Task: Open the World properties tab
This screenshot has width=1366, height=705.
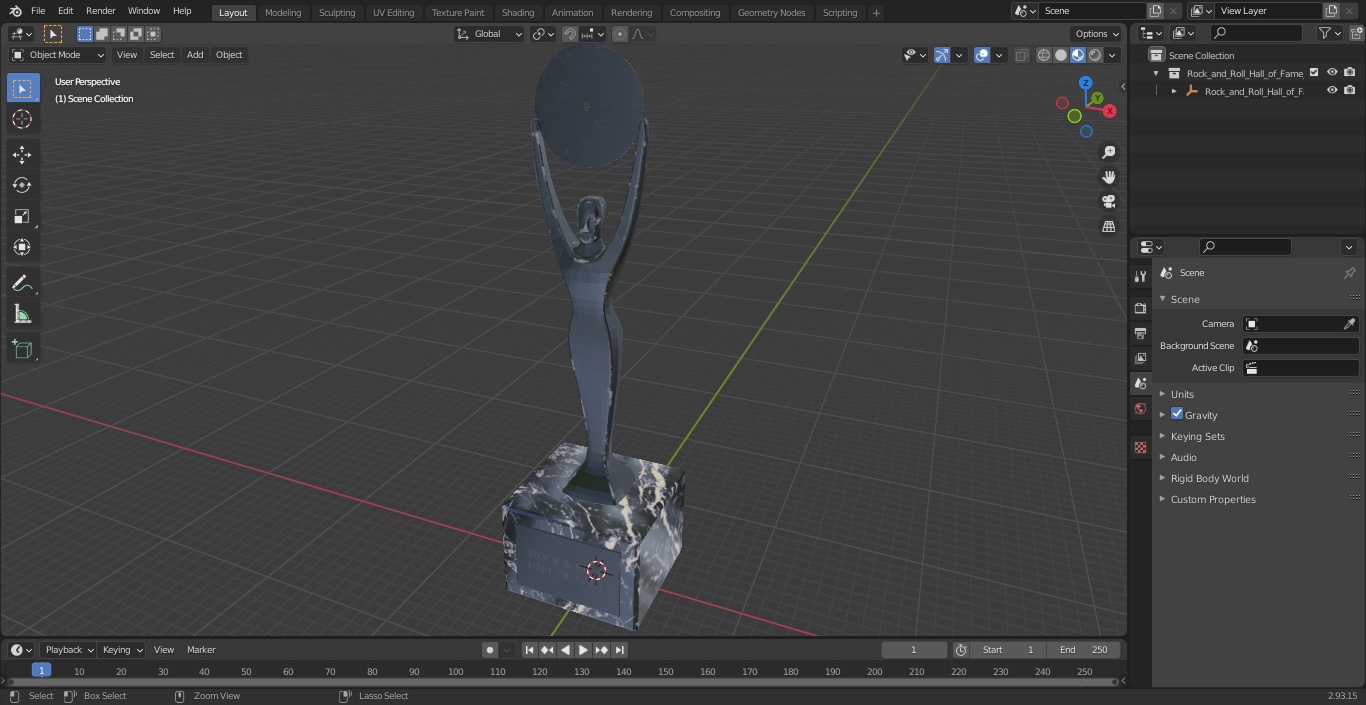Action: (x=1140, y=408)
